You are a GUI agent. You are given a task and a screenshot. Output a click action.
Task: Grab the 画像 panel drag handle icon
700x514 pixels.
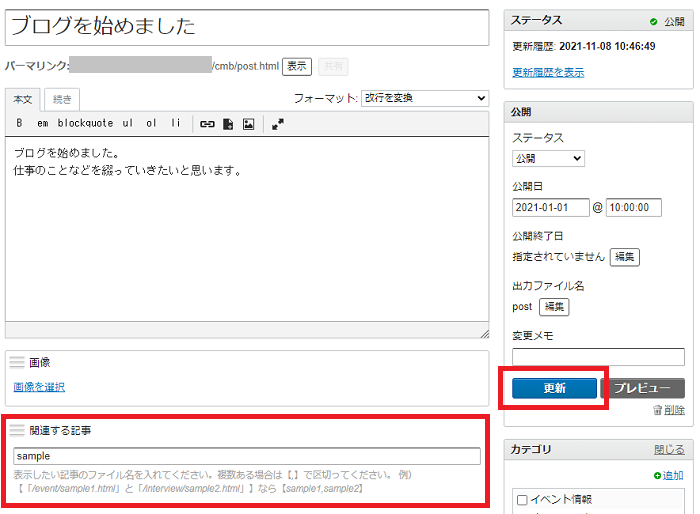[x=17, y=362]
